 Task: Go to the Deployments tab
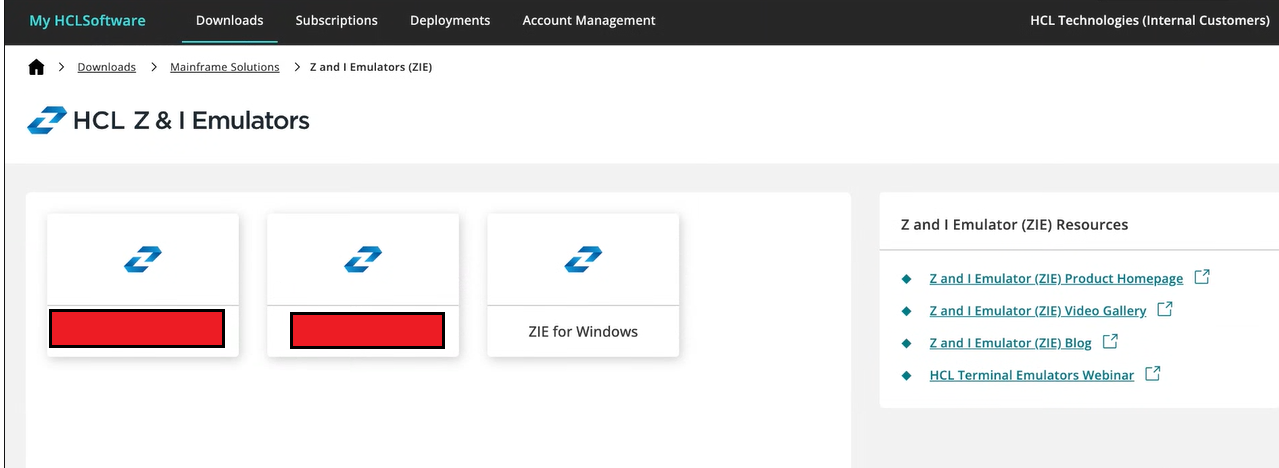coord(450,20)
